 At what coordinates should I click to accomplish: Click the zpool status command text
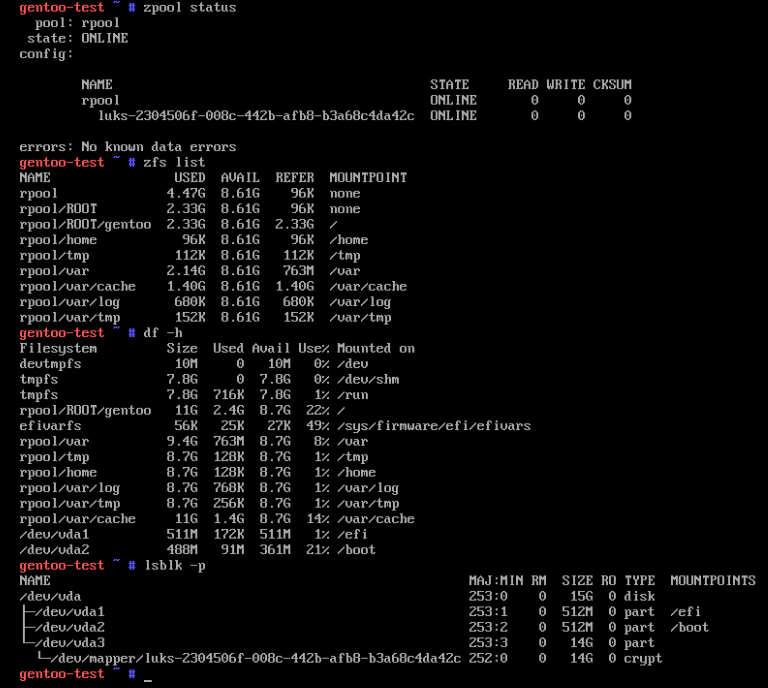pyautogui.click(x=189, y=7)
